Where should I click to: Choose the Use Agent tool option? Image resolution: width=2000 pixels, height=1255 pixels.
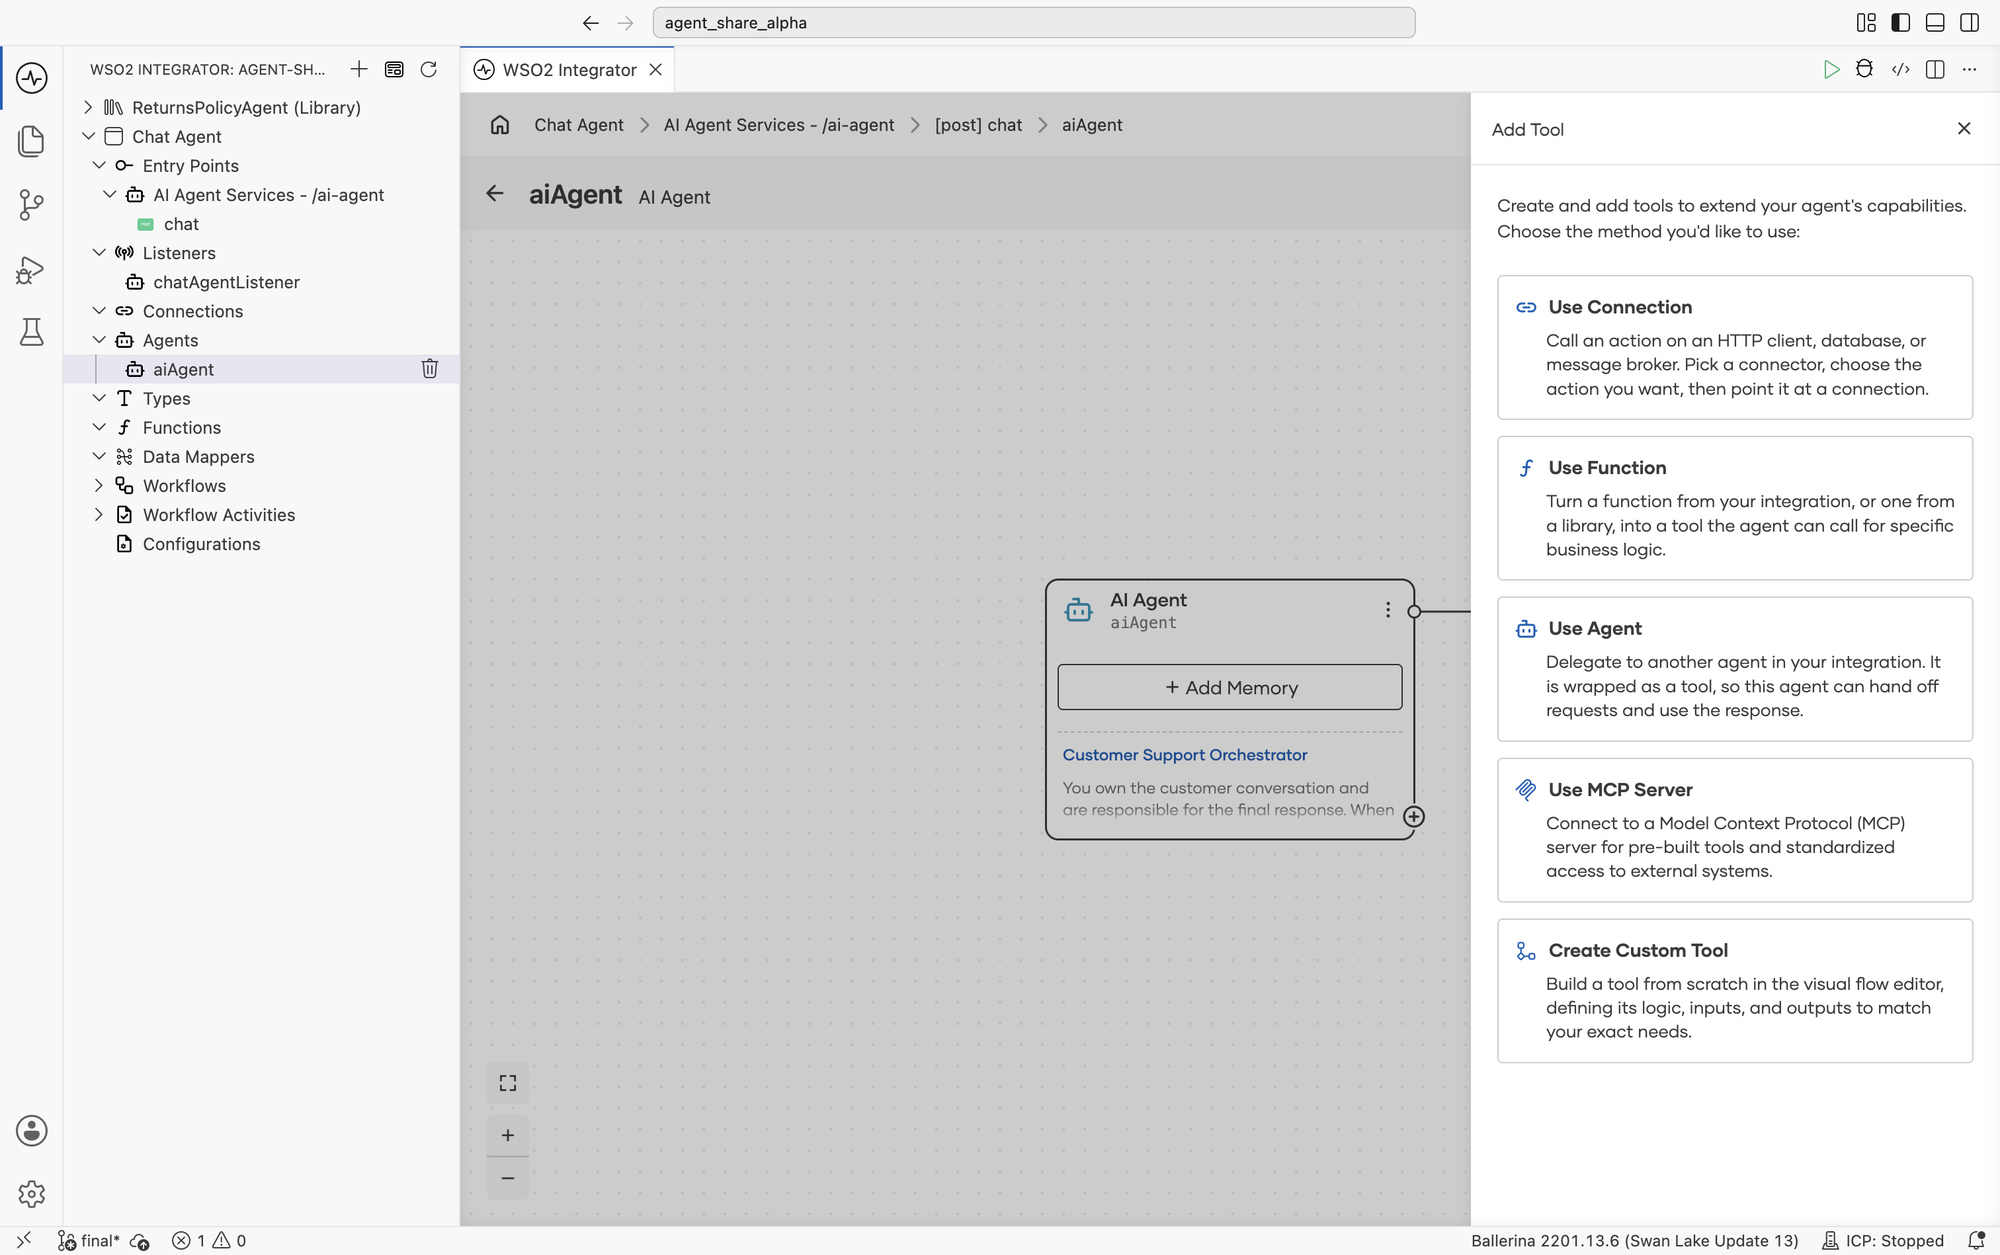coord(1735,669)
